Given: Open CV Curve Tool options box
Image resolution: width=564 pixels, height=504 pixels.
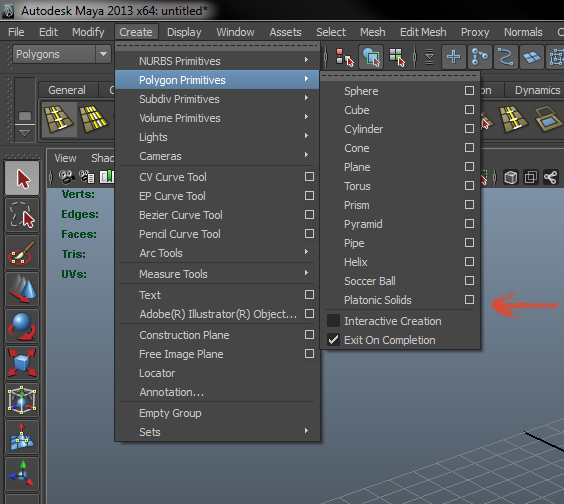Looking at the screenshot, I should (x=309, y=177).
